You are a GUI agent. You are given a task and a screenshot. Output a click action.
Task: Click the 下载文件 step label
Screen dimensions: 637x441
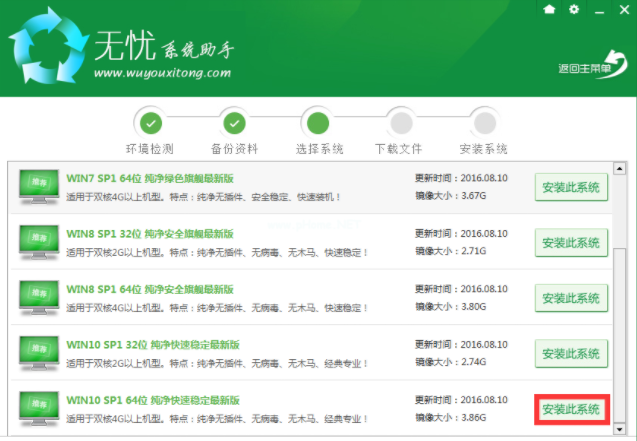pos(399,149)
